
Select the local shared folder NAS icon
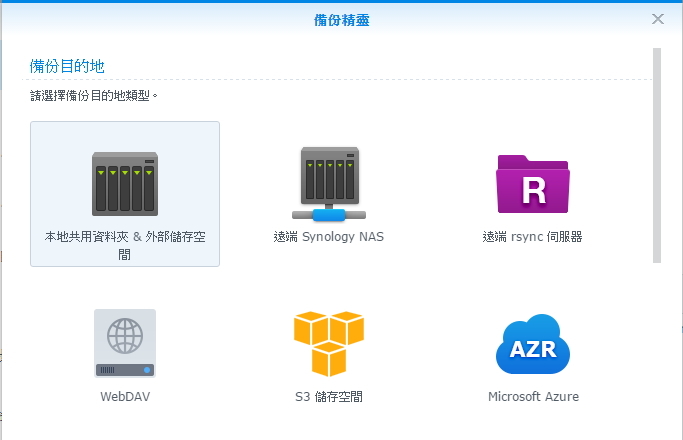[x=125, y=184]
